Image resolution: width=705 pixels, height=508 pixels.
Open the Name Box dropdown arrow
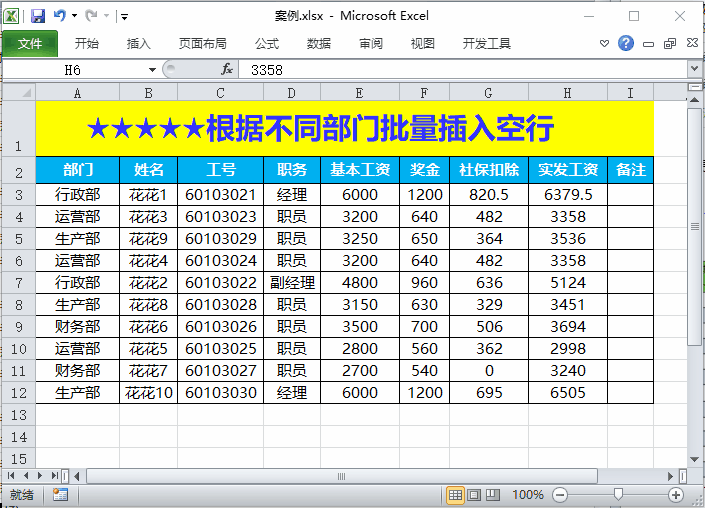(152, 69)
